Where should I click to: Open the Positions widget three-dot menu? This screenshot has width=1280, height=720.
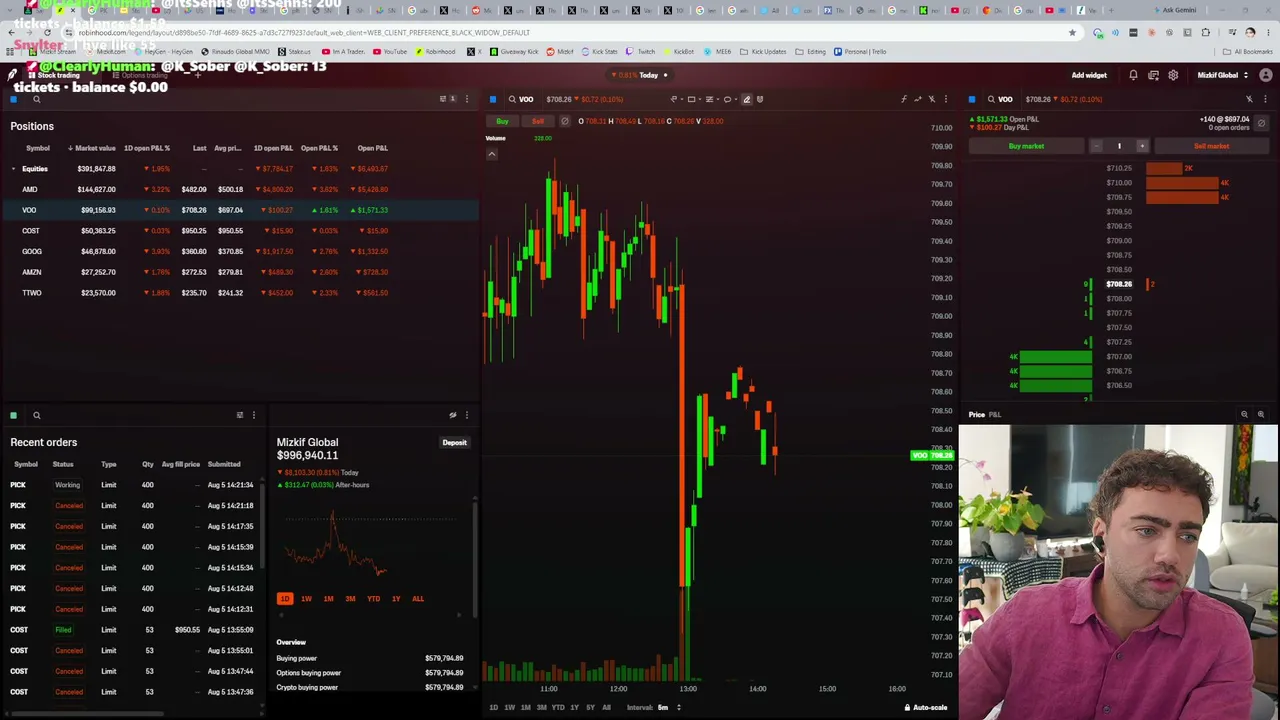coord(466,99)
